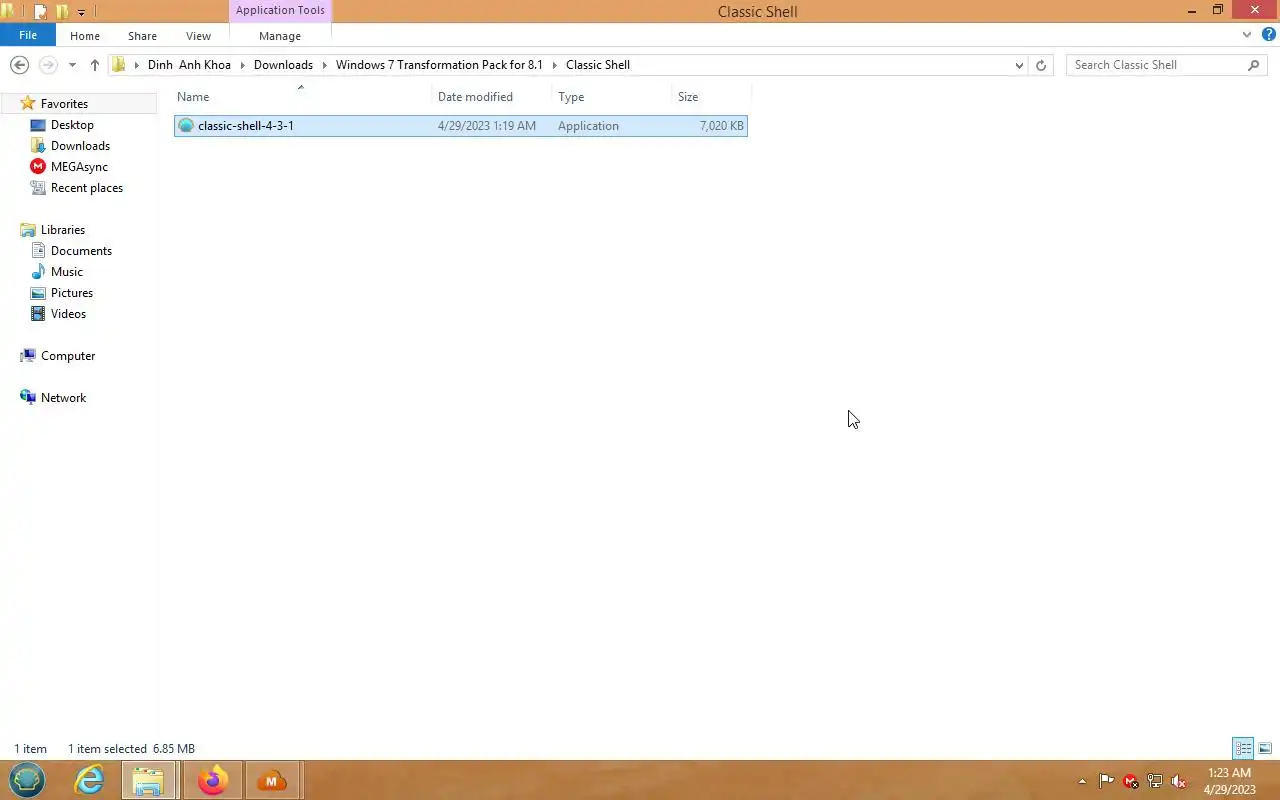Select Computer in navigation pane
The image size is (1280, 800).
pos(68,356)
